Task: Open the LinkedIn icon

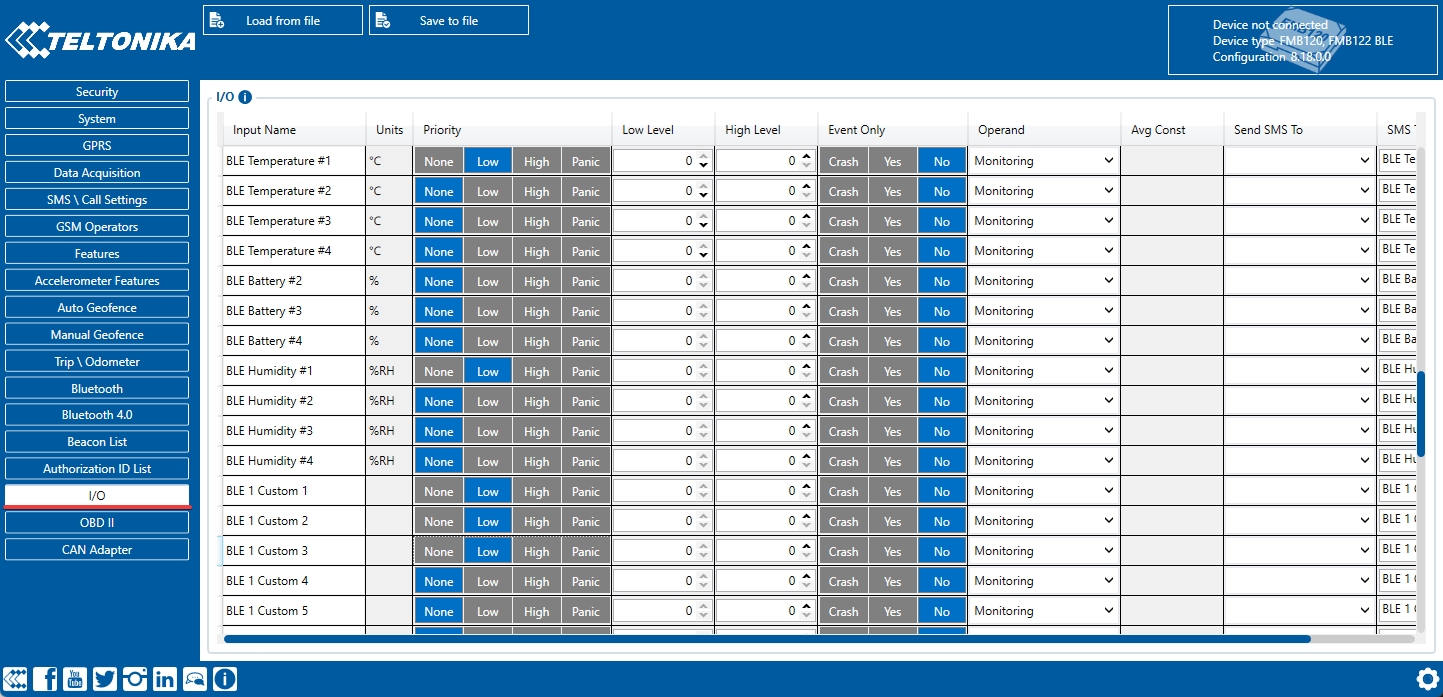Action: [164, 679]
